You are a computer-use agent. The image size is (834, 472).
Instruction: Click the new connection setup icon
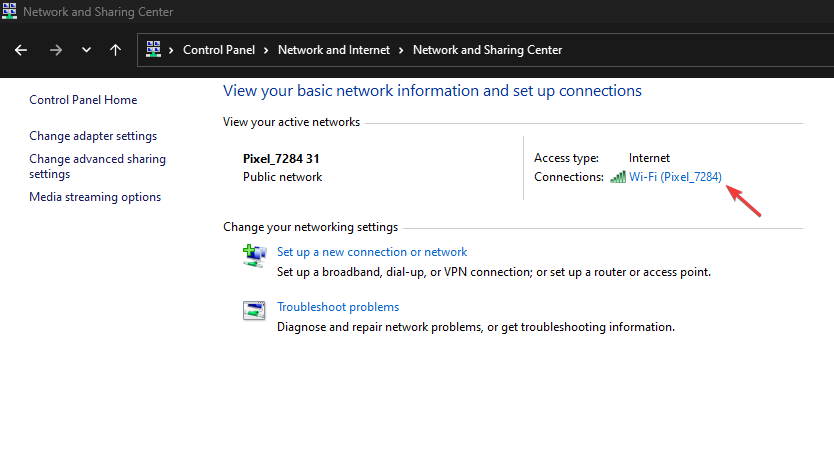254,255
